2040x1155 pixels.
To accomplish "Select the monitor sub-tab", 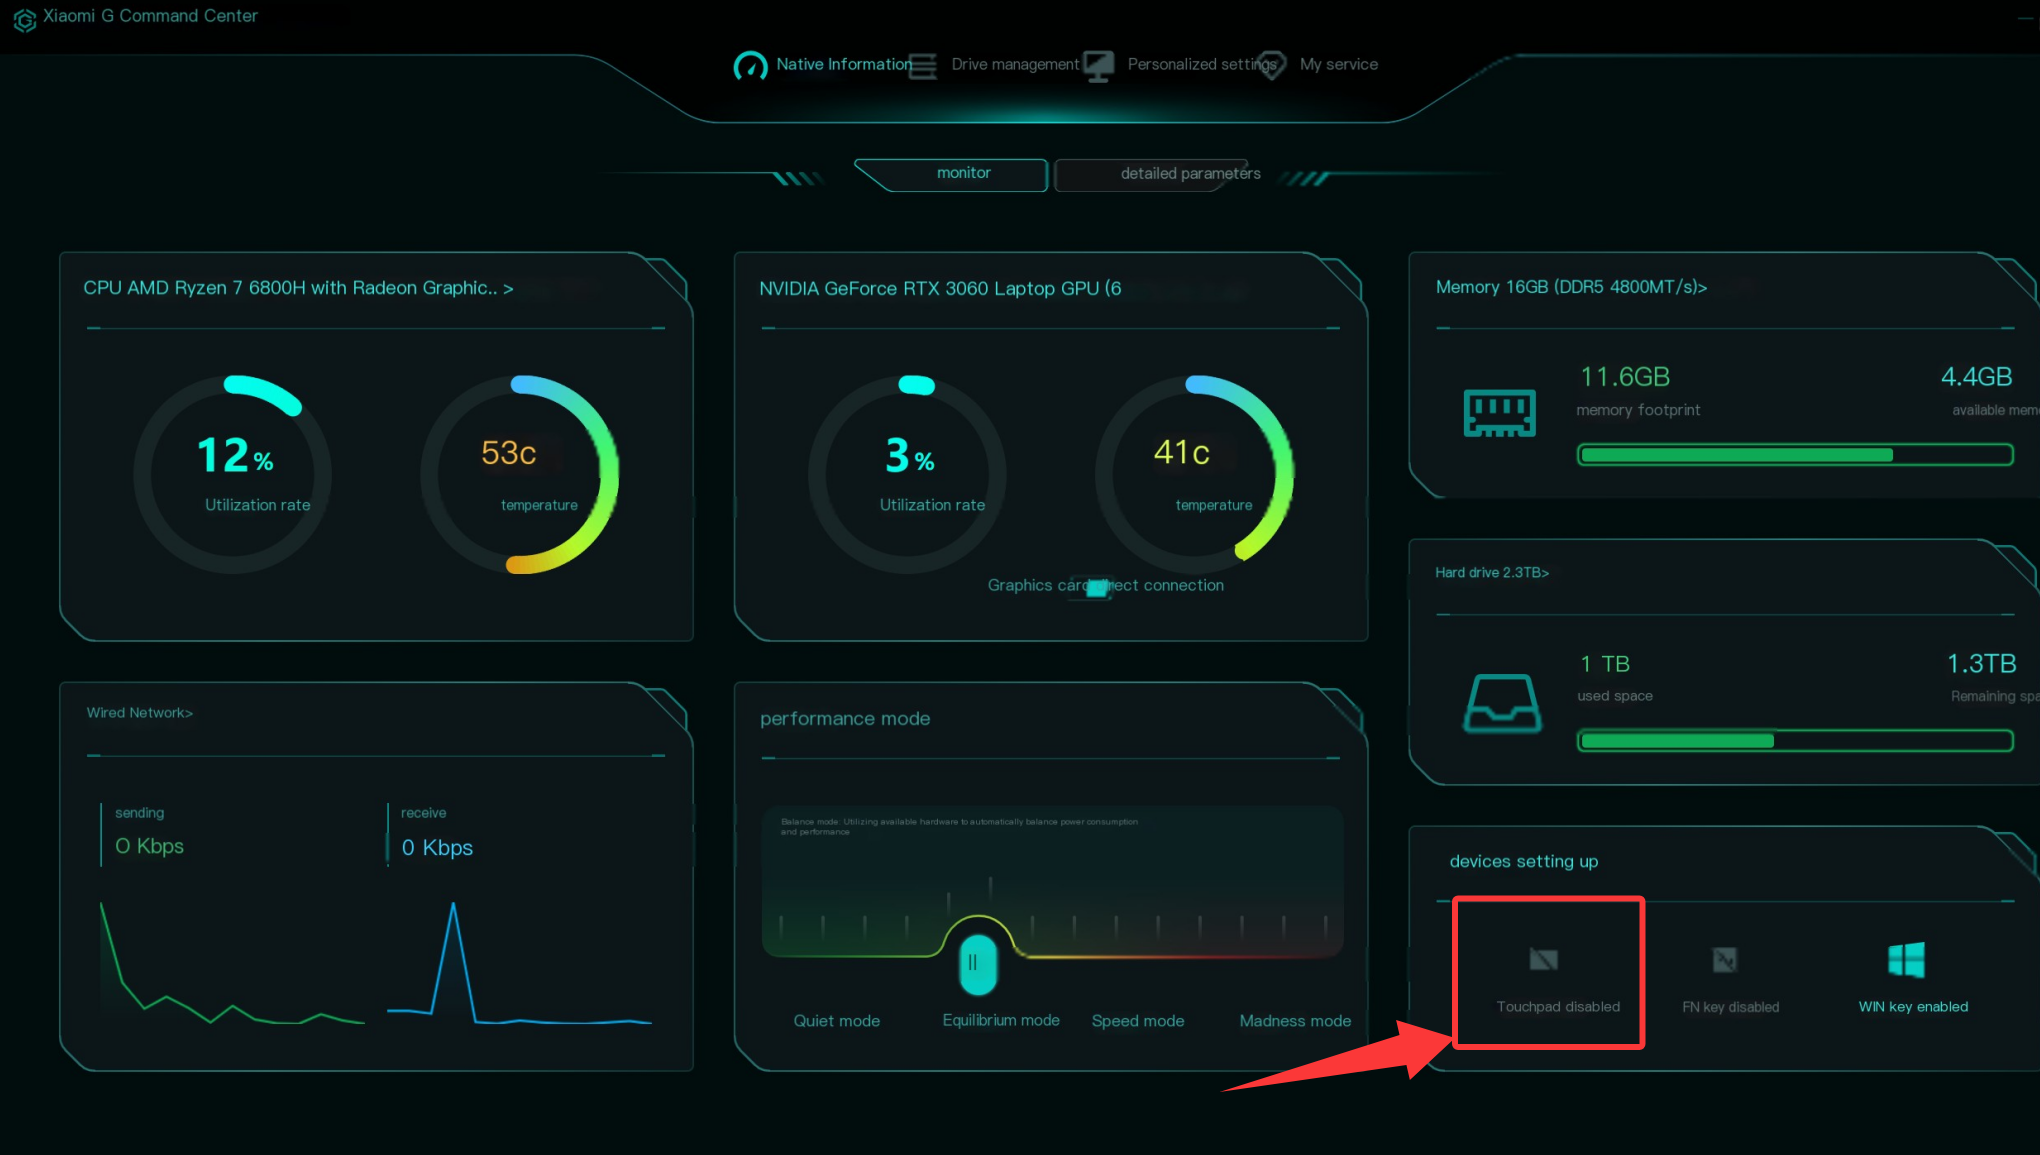I will (x=951, y=174).
